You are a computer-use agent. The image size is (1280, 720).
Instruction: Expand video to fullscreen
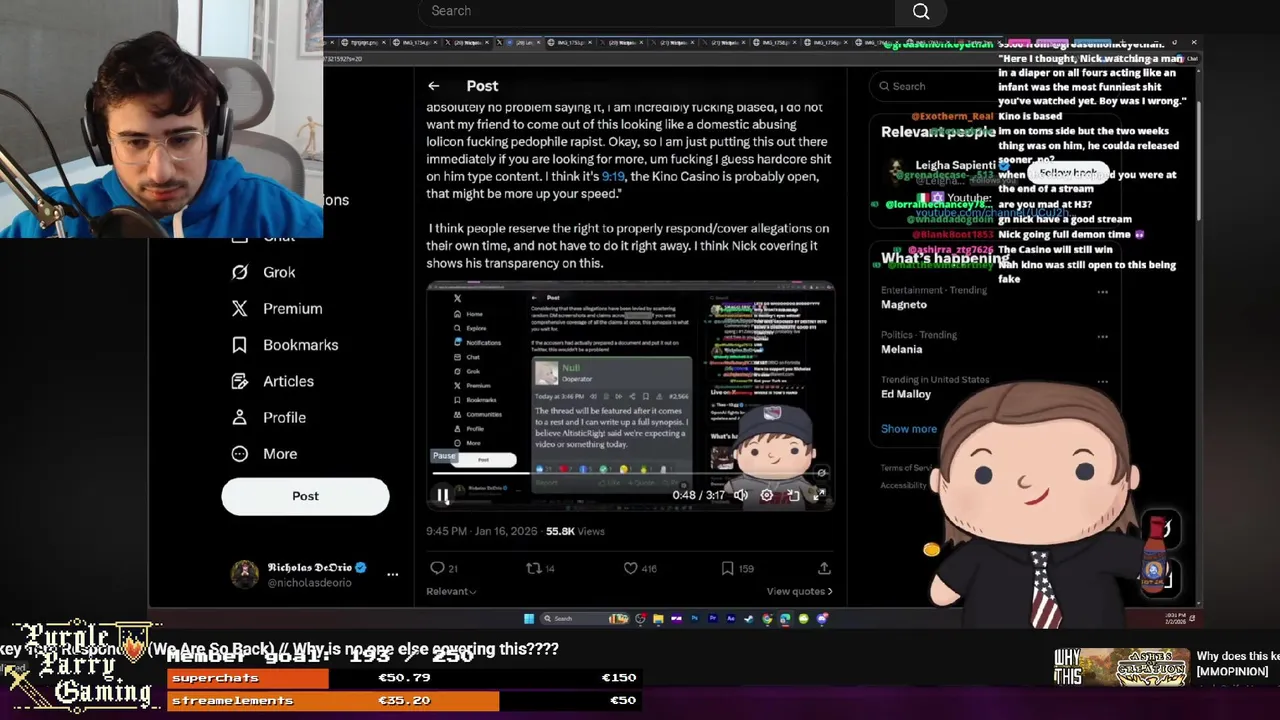click(819, 495)
